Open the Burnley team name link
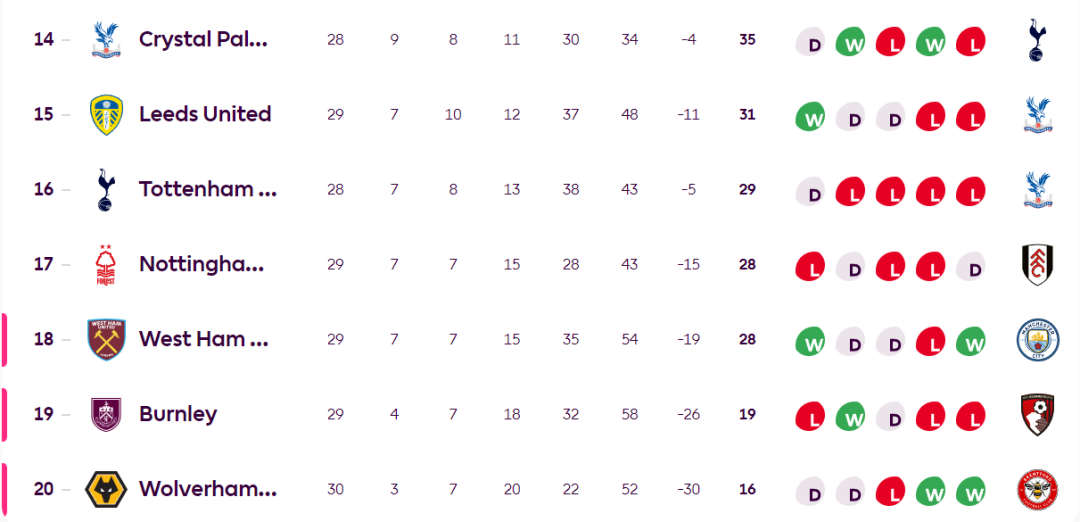 coord(178,414)
